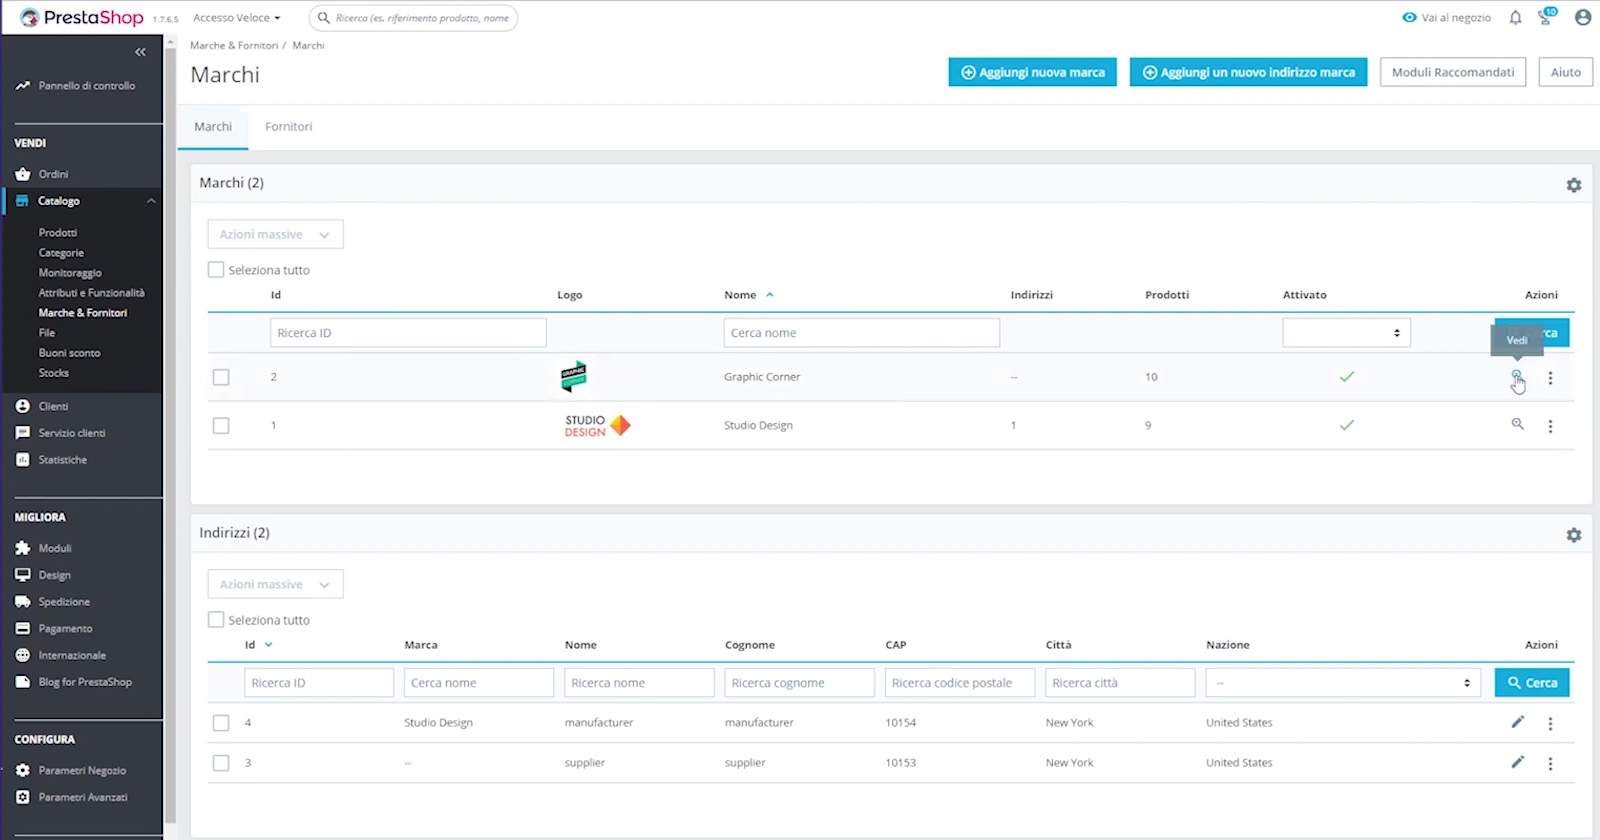Collapse the sidebar using double-chevron icon
This screenshot has height=840, width=1600.
point(140,52)
